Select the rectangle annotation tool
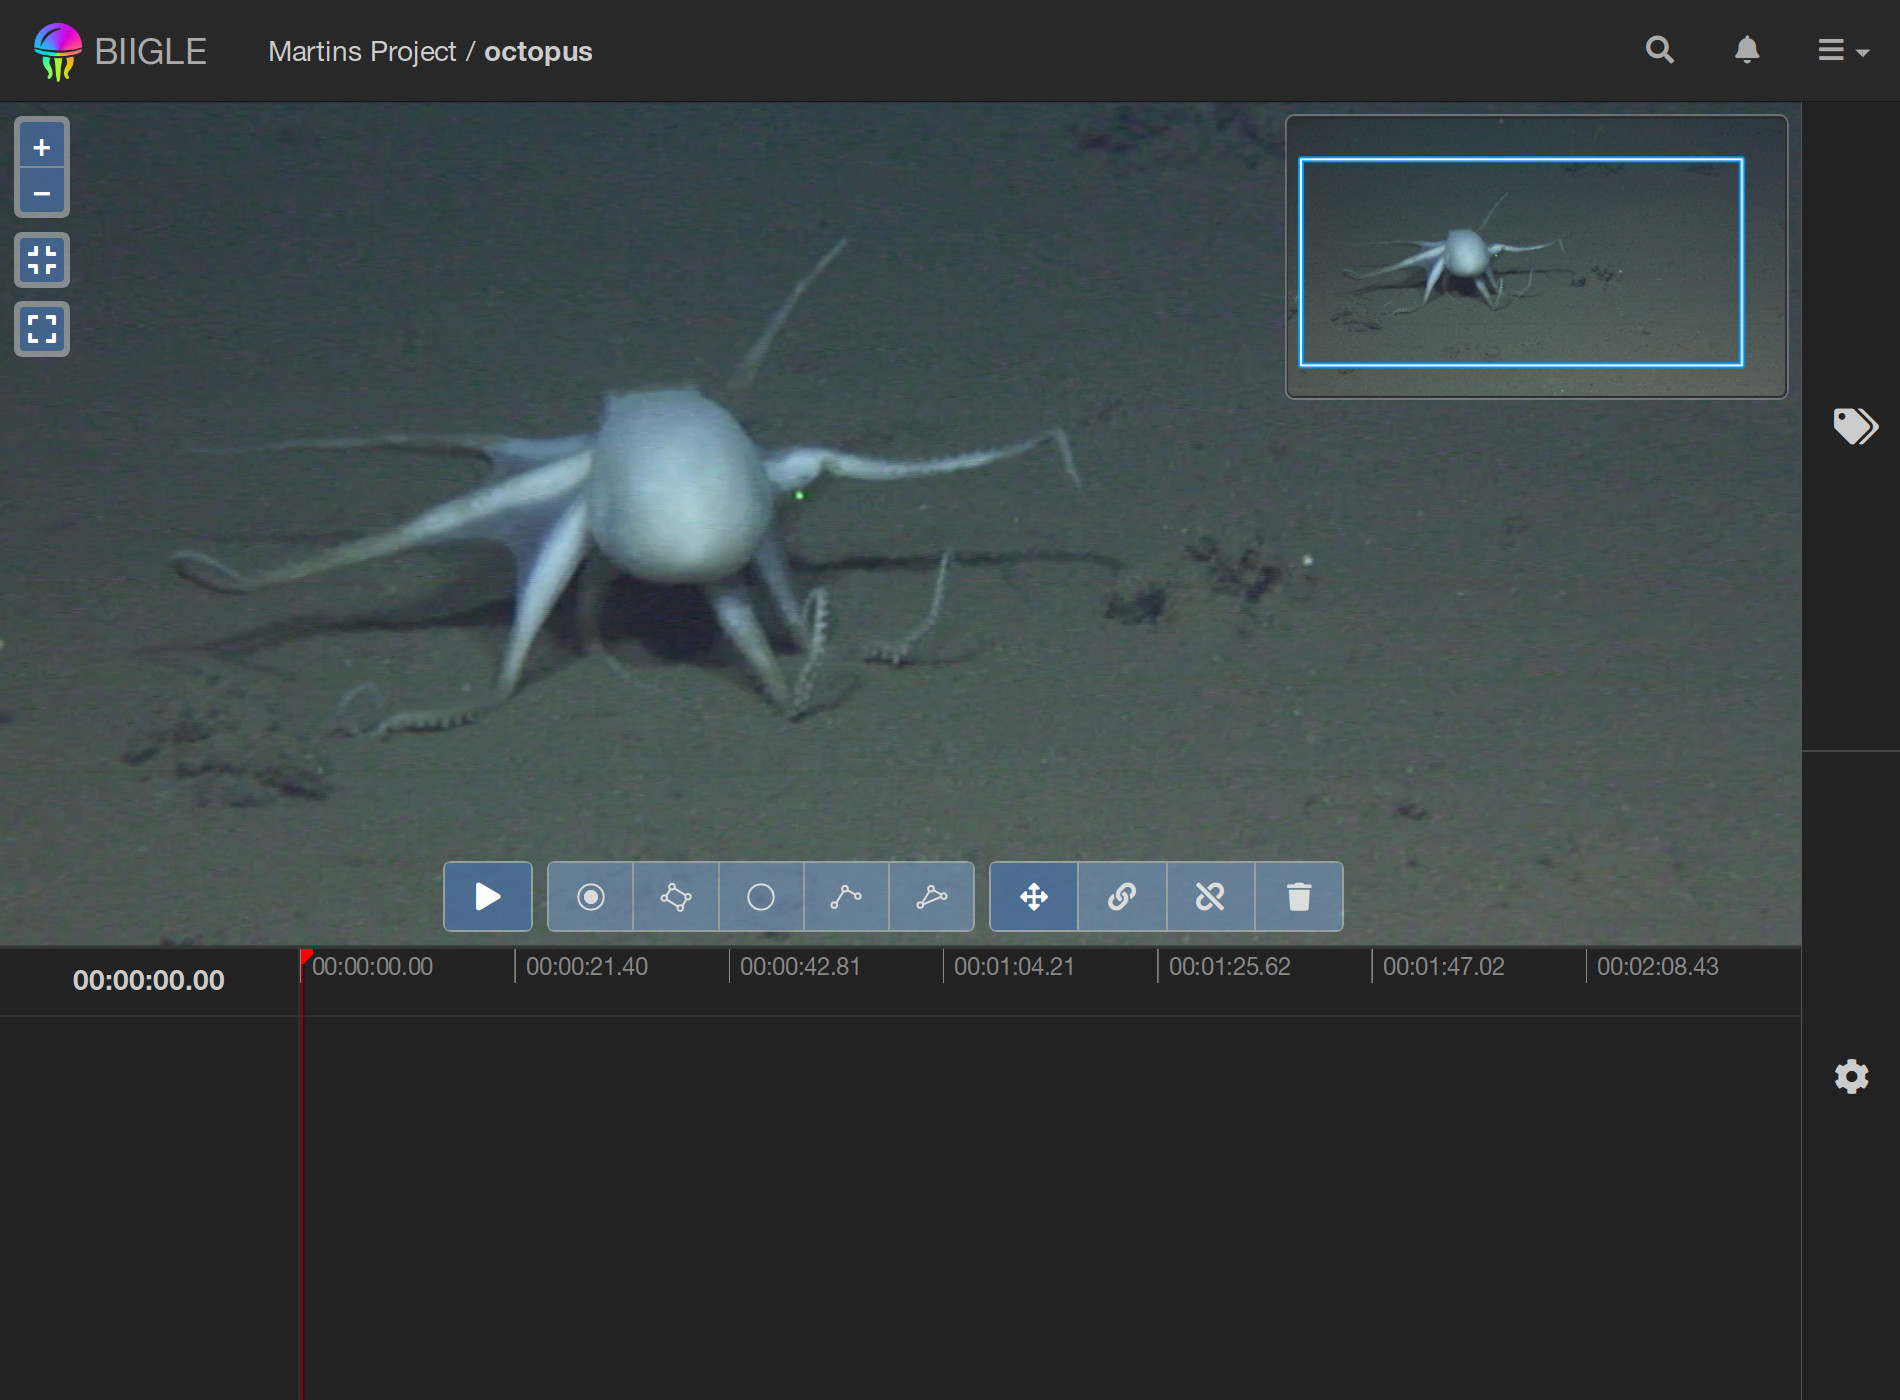Image resolution: width=1900 pixels, height=1400 pixels. coord(676,896)
